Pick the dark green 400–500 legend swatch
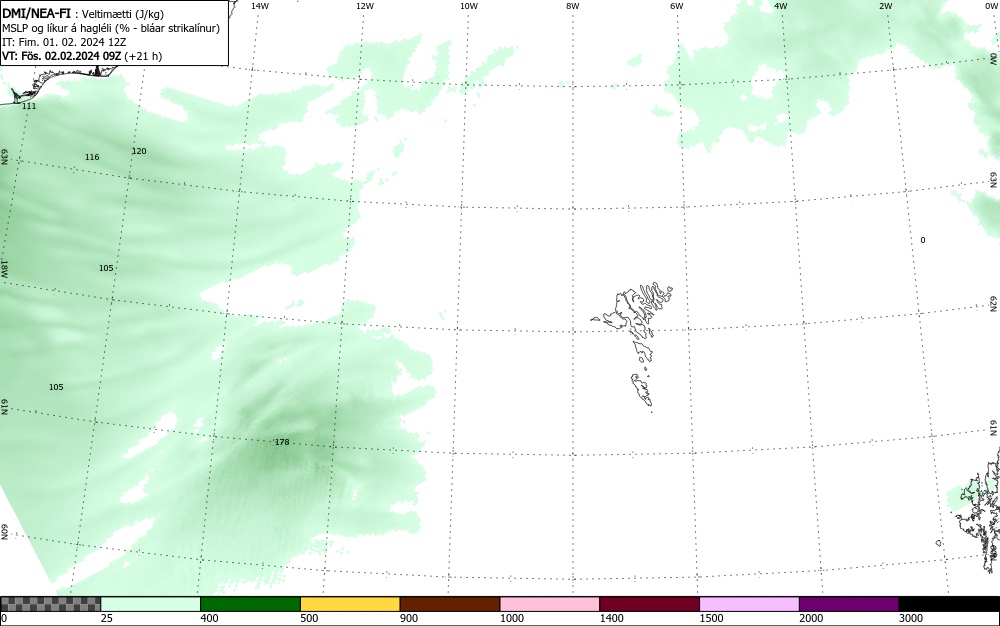This screenshot has width=1000, height=626. 250,604
